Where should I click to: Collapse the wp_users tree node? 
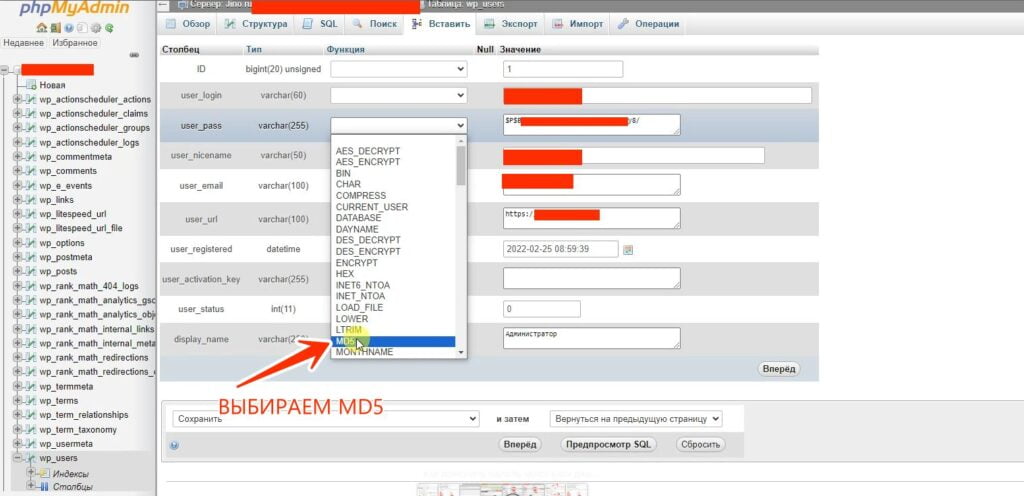point(17,459)
